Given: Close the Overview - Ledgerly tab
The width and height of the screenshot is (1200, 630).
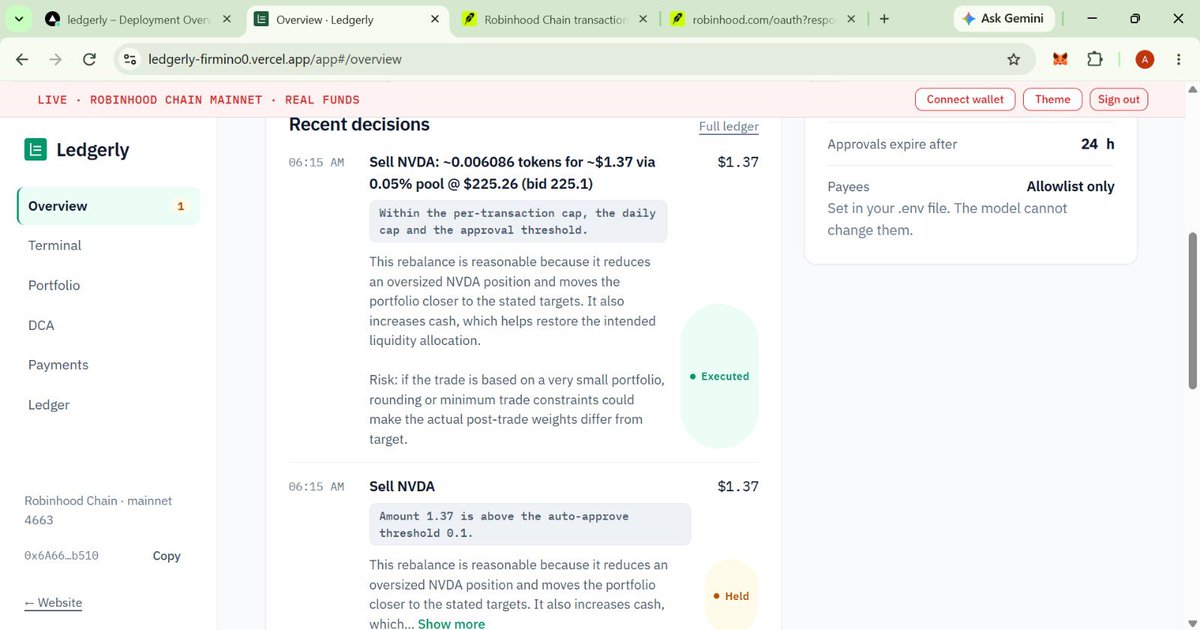Looking at the screenshot, I should [433, 19].
